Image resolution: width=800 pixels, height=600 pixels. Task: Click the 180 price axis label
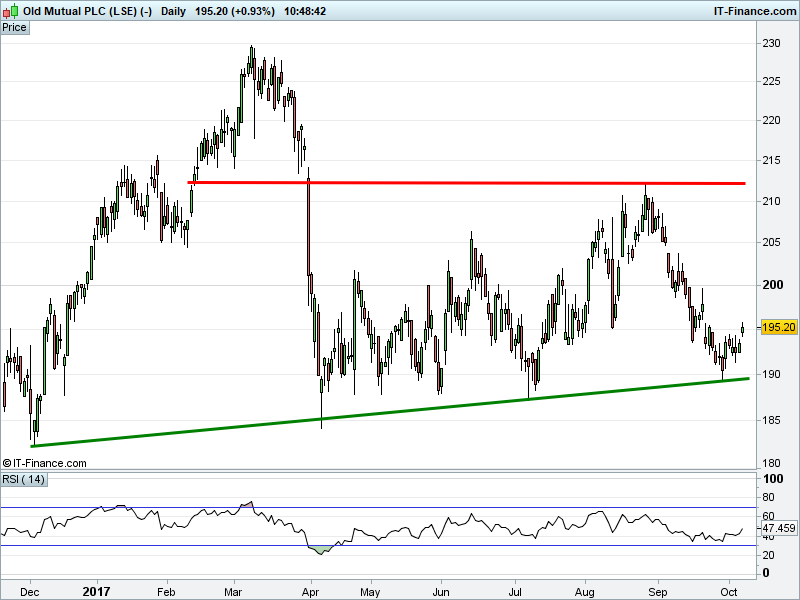tap(771, 463)
